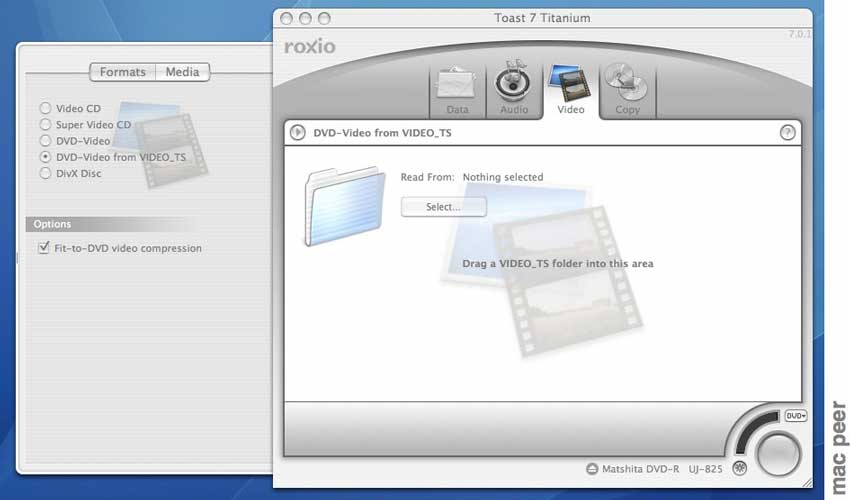
Task: Select DVD-Video from VIDEO_TS radio button
Action: 46,157
